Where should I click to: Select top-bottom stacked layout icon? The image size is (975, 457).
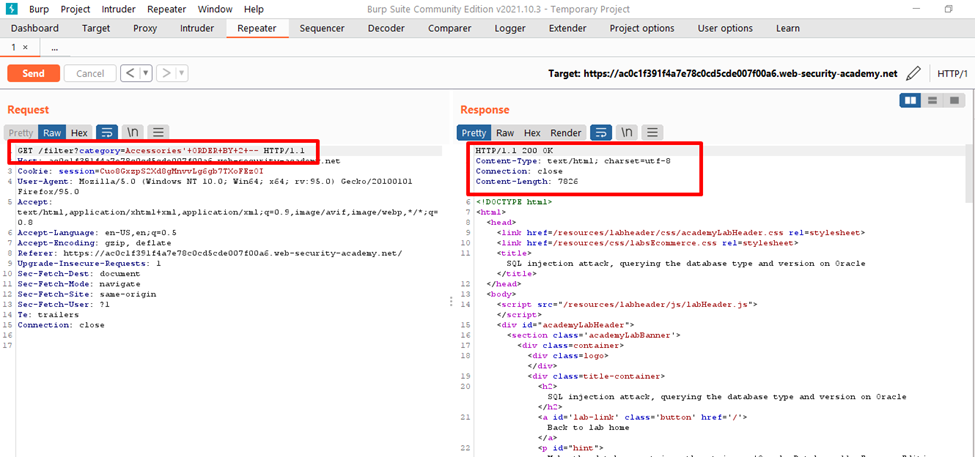point(932,100)
